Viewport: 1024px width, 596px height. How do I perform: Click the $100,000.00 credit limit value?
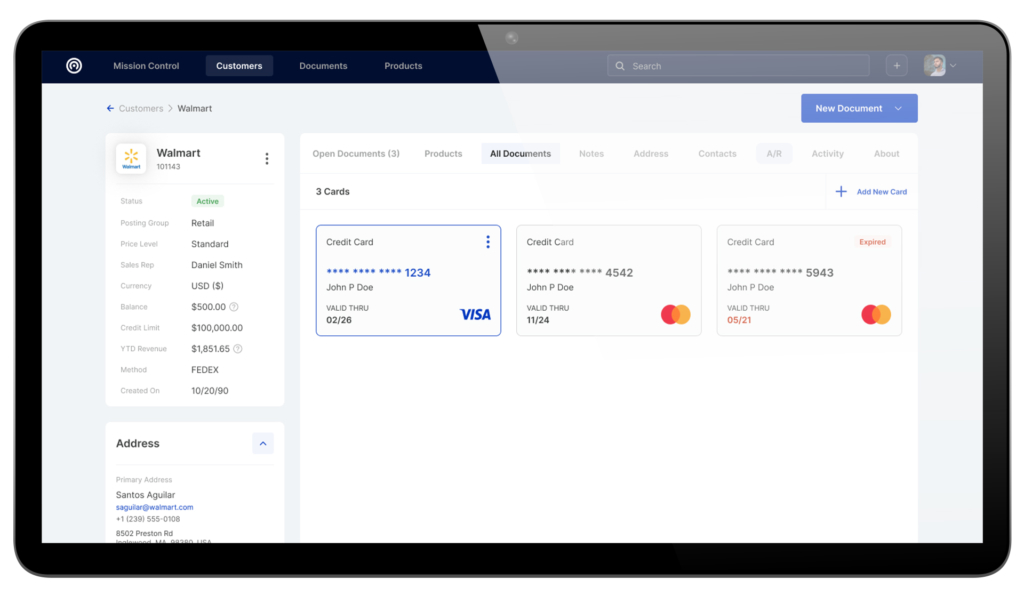point(217,328)
